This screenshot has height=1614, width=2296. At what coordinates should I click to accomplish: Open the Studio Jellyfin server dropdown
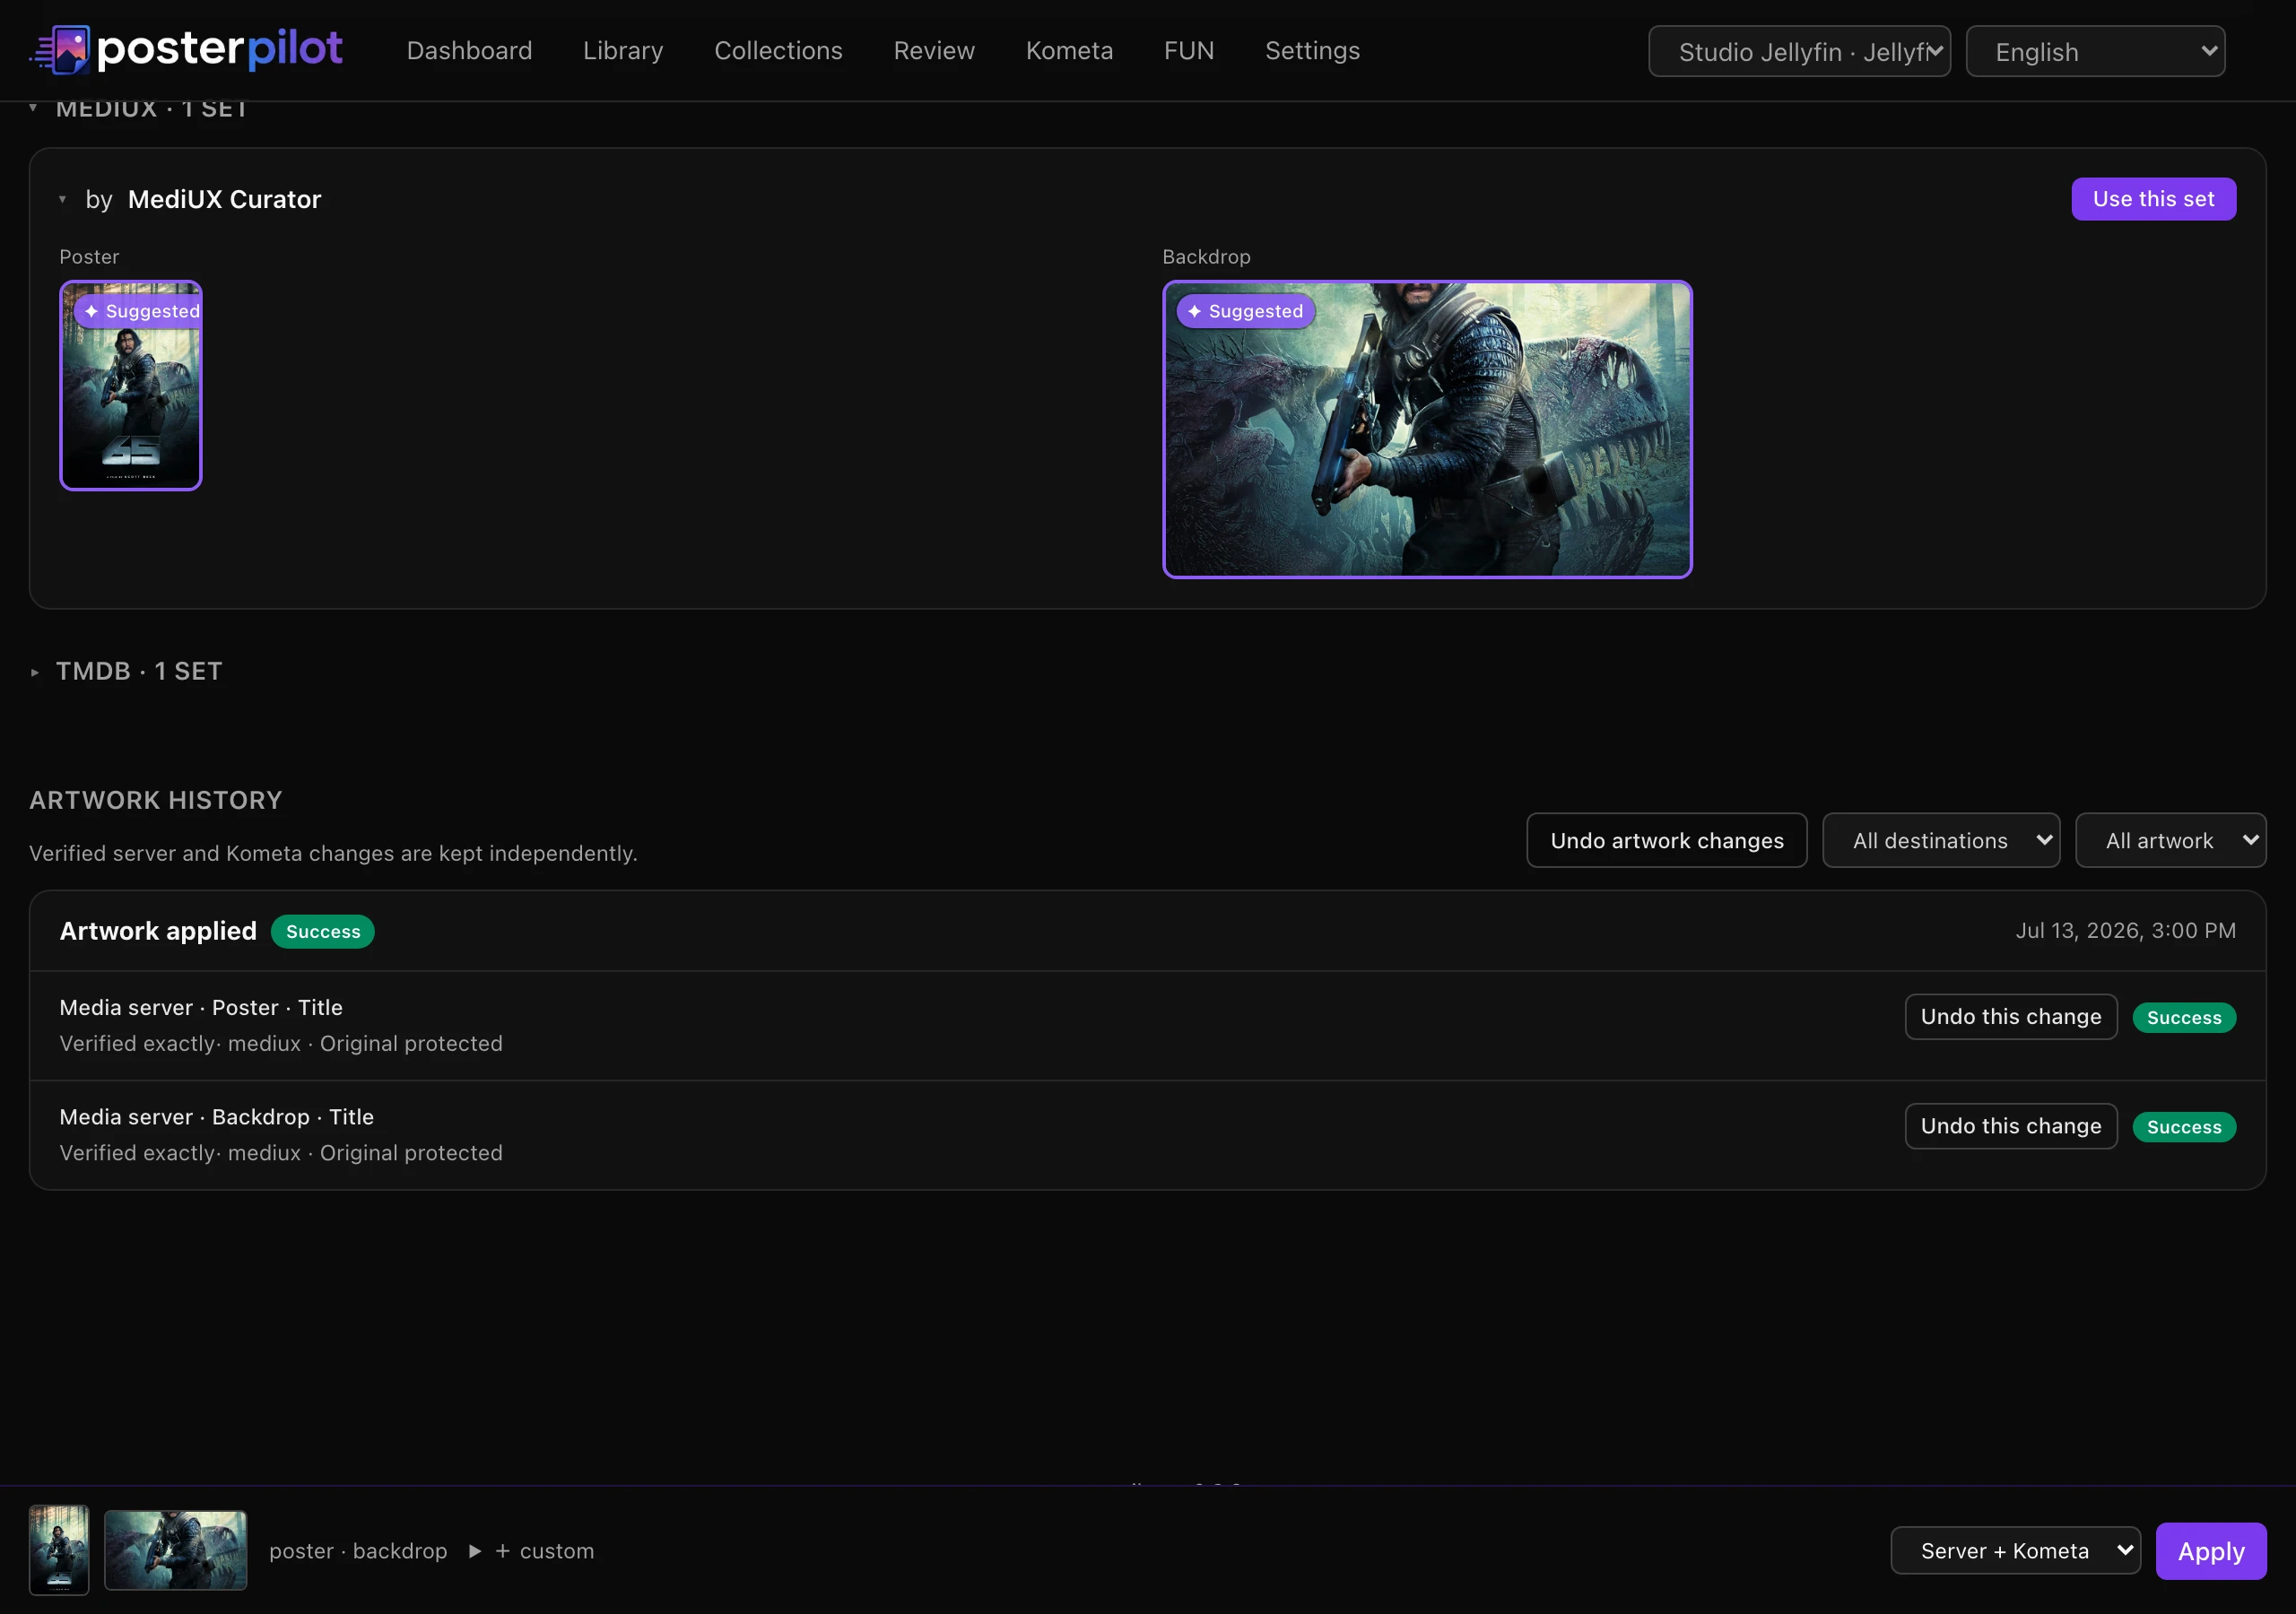(x=1799, y=51)
